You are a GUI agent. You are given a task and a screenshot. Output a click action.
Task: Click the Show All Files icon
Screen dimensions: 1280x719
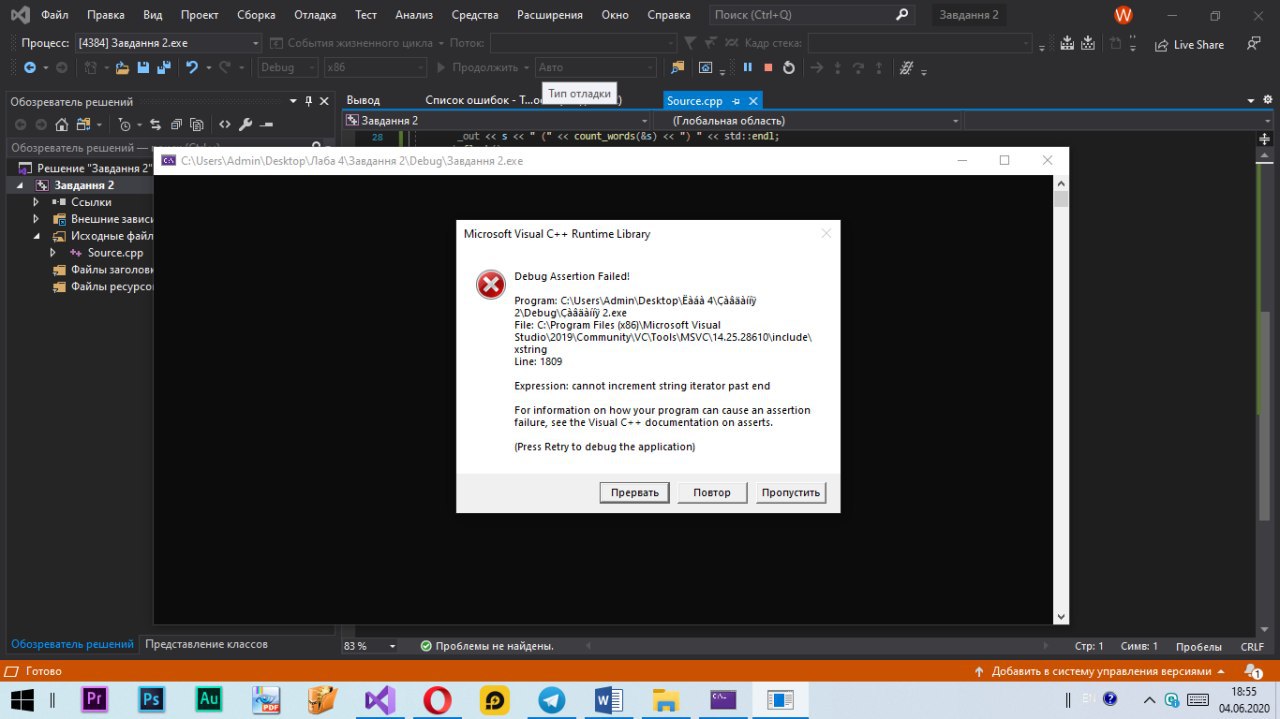197,125
